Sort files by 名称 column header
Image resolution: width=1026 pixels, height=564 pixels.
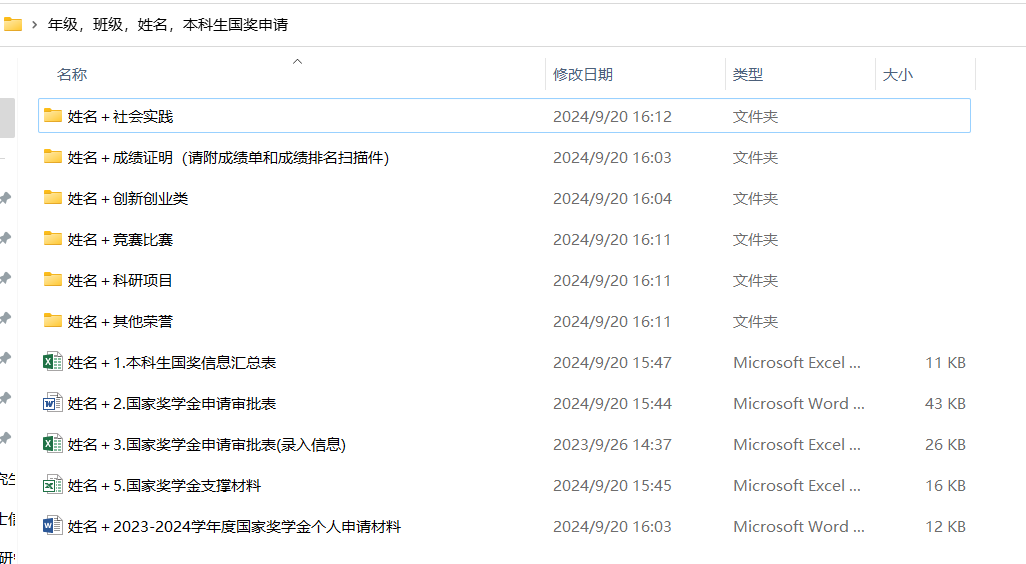[72, 75]
